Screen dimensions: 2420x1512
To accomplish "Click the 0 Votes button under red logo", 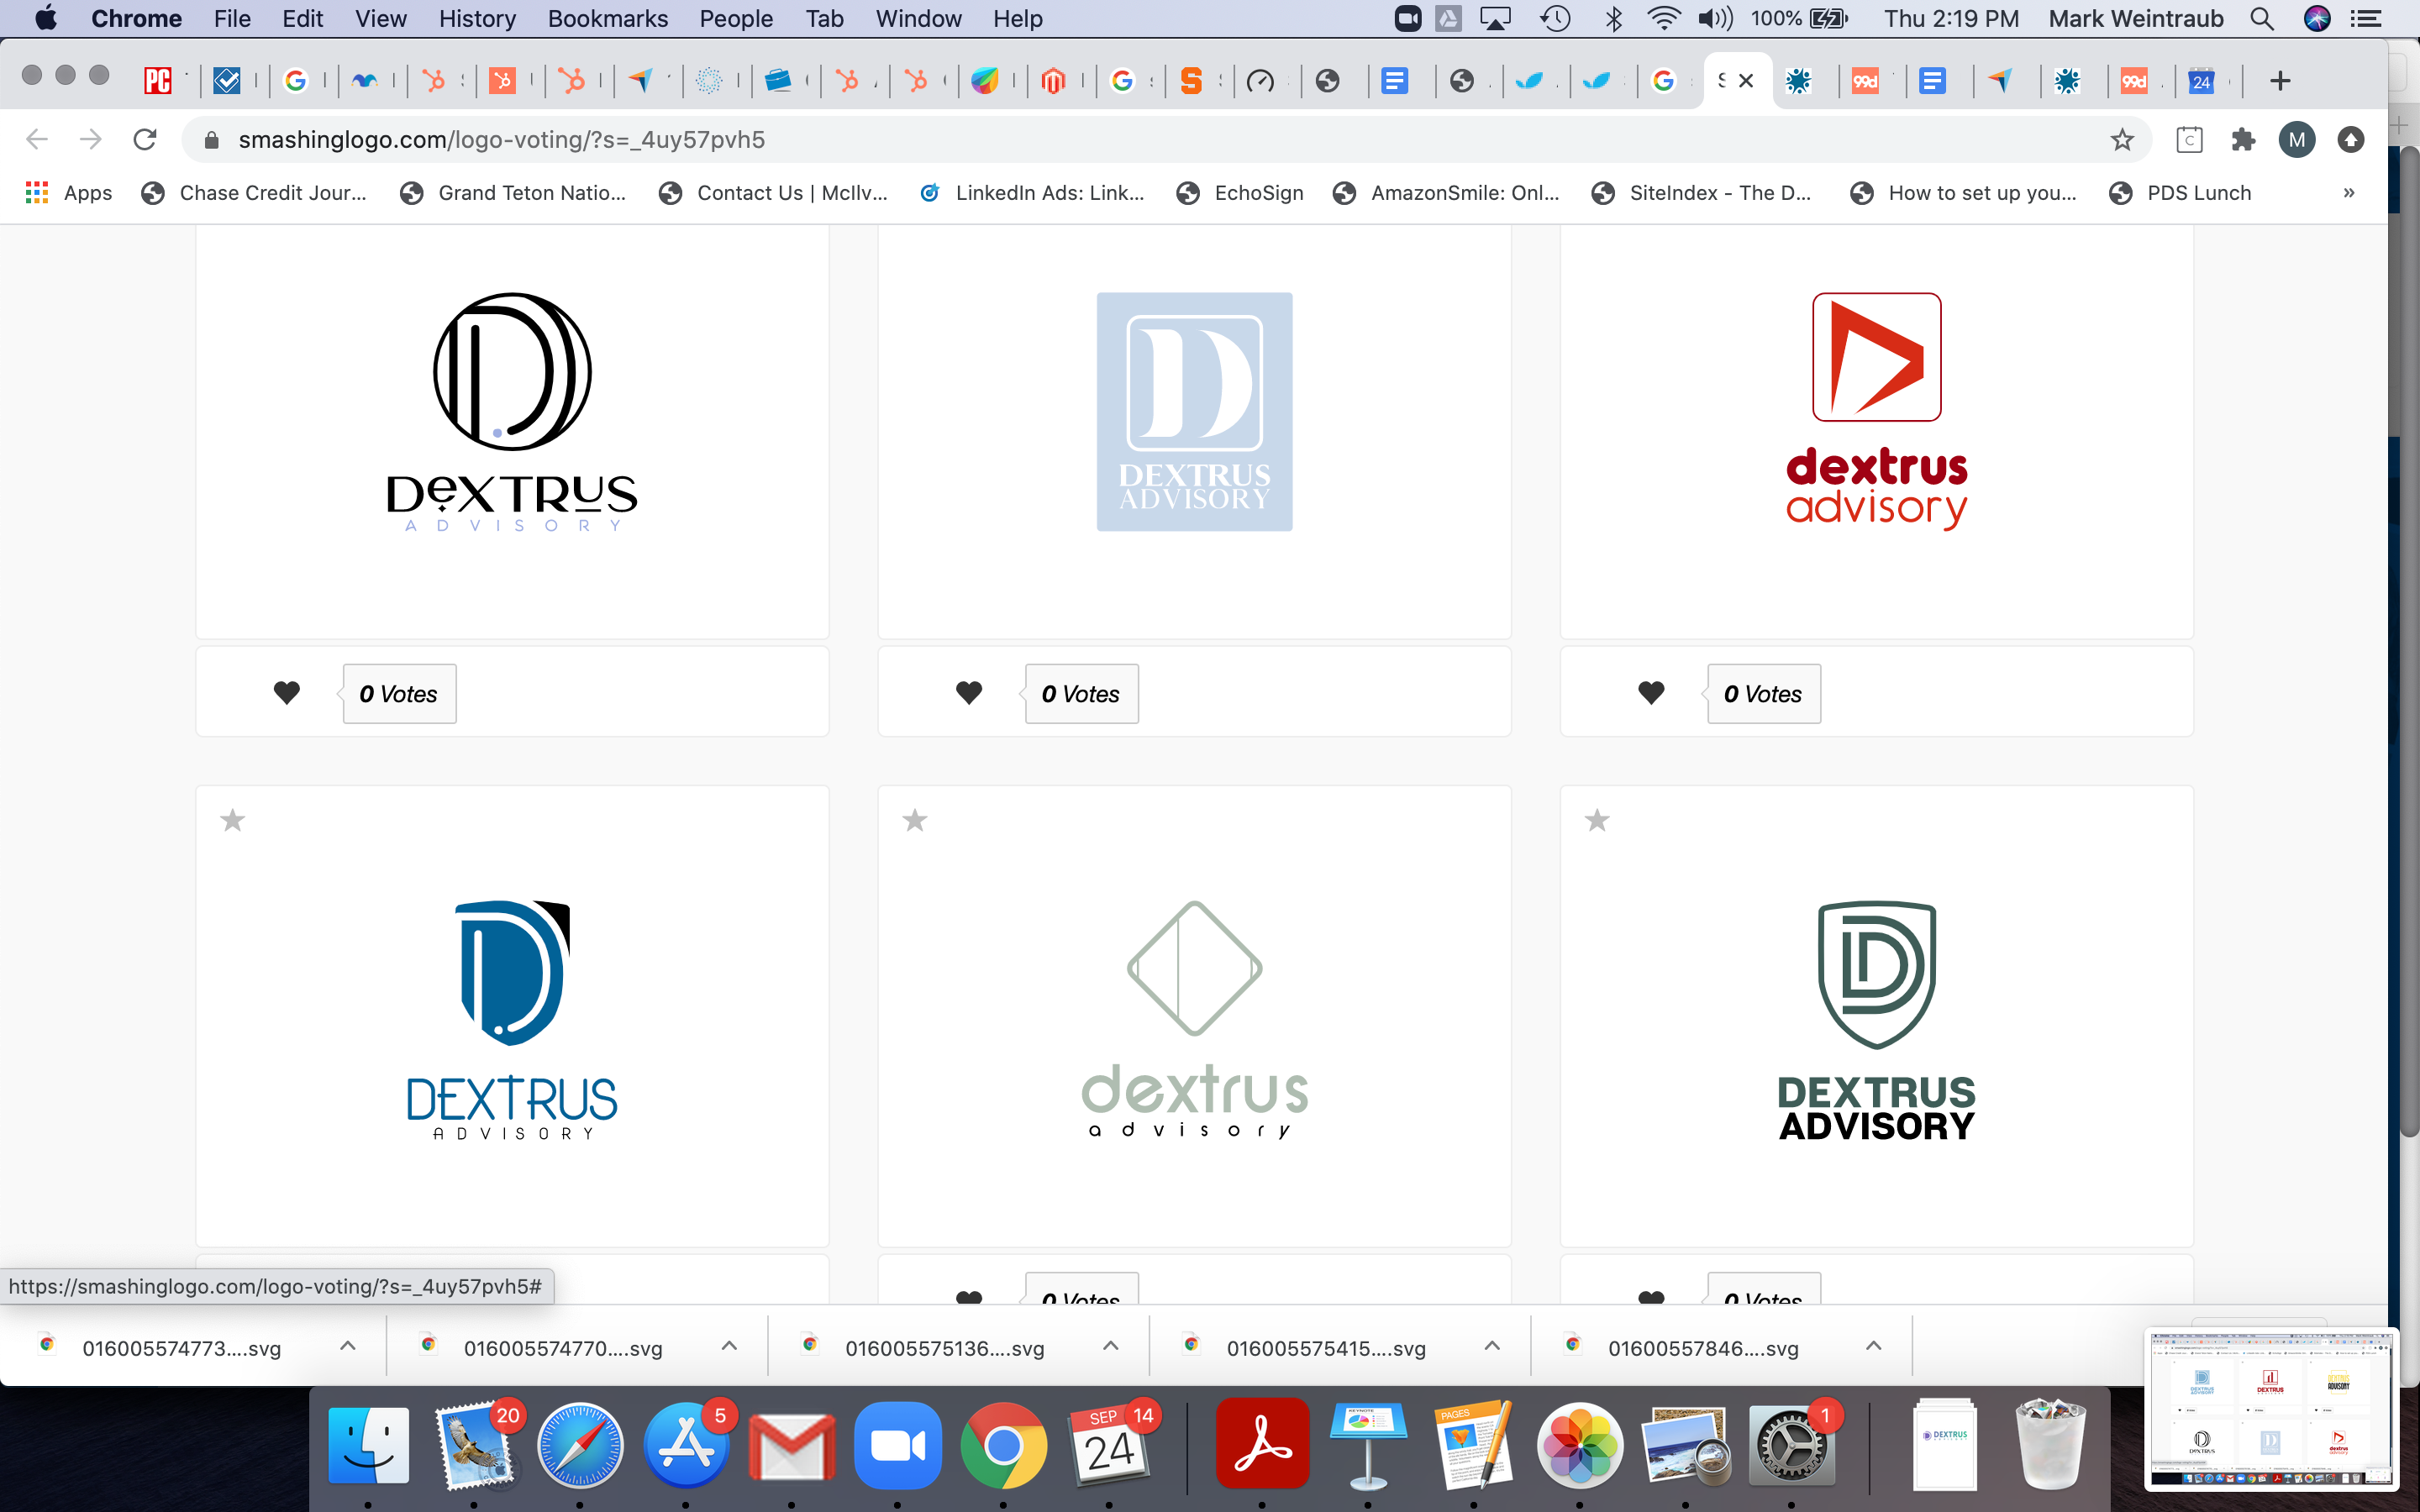I will point(1763,694).
